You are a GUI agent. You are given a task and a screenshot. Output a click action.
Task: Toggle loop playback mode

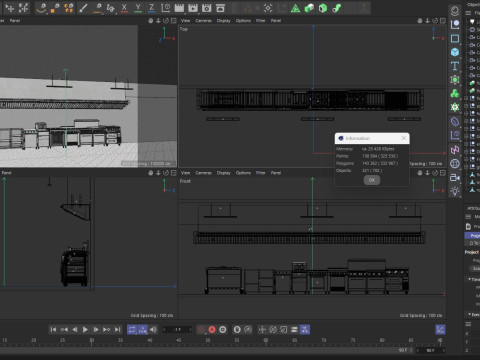click(x=132, y=330)
